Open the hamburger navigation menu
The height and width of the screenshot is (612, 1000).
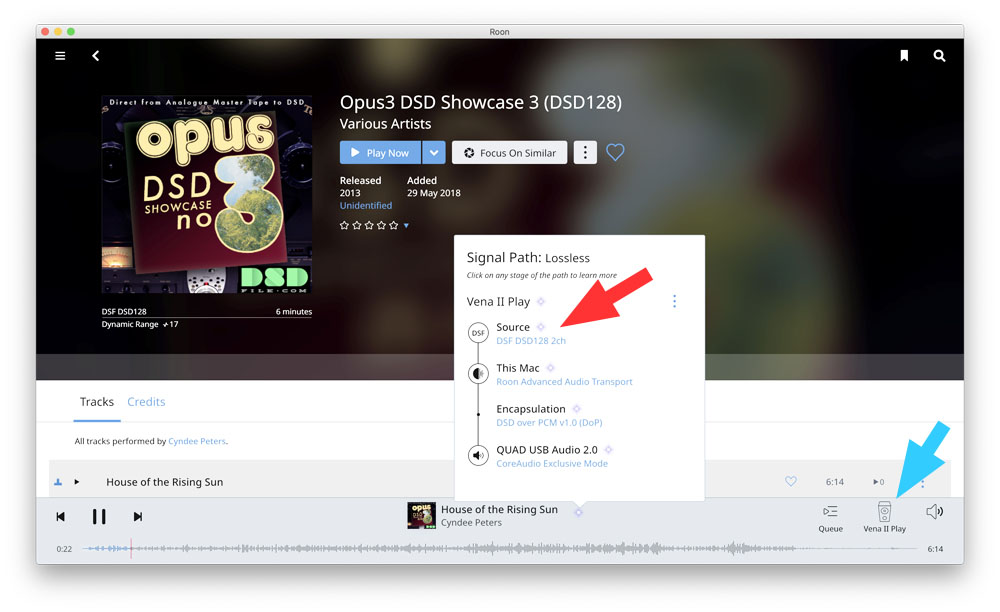pyautogui.click(x=60, y=56)
